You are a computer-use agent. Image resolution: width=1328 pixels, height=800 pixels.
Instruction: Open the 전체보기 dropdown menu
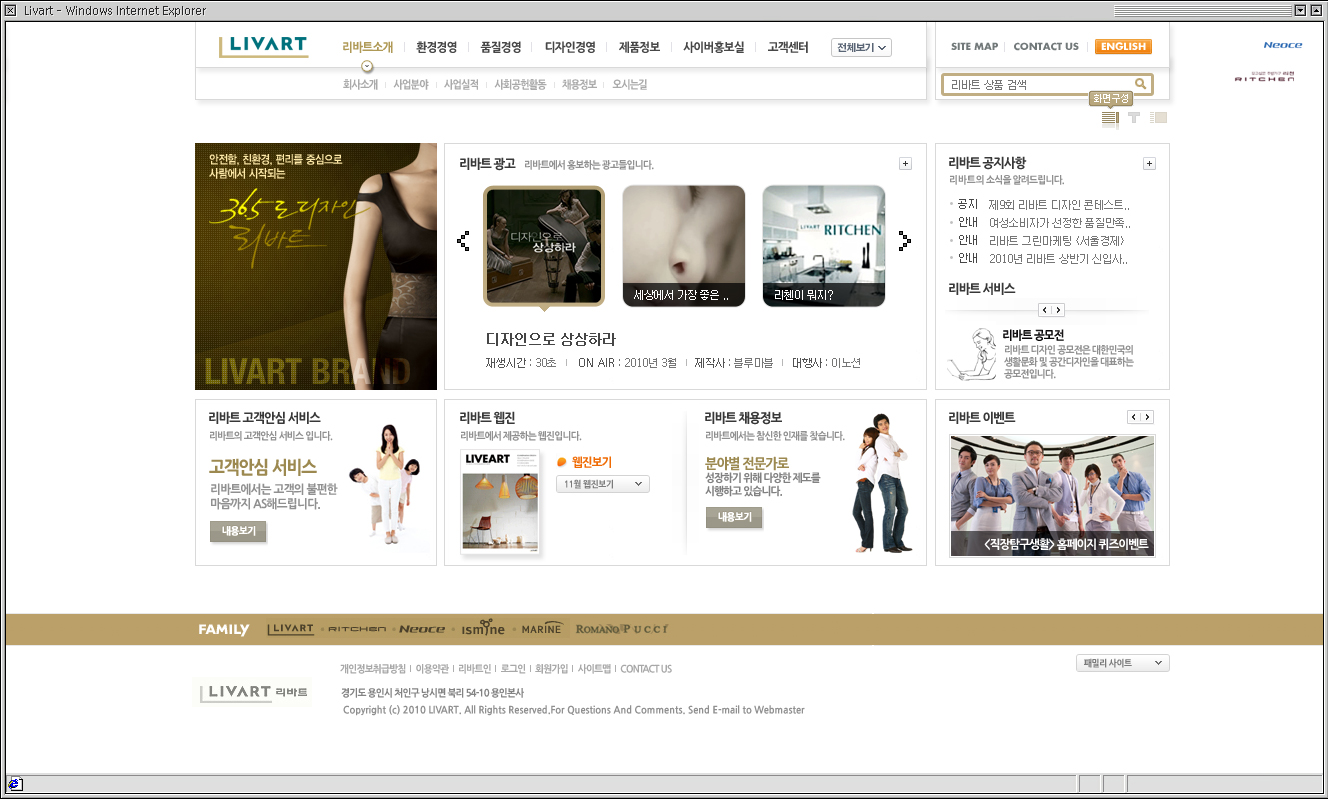coord(861,48)
